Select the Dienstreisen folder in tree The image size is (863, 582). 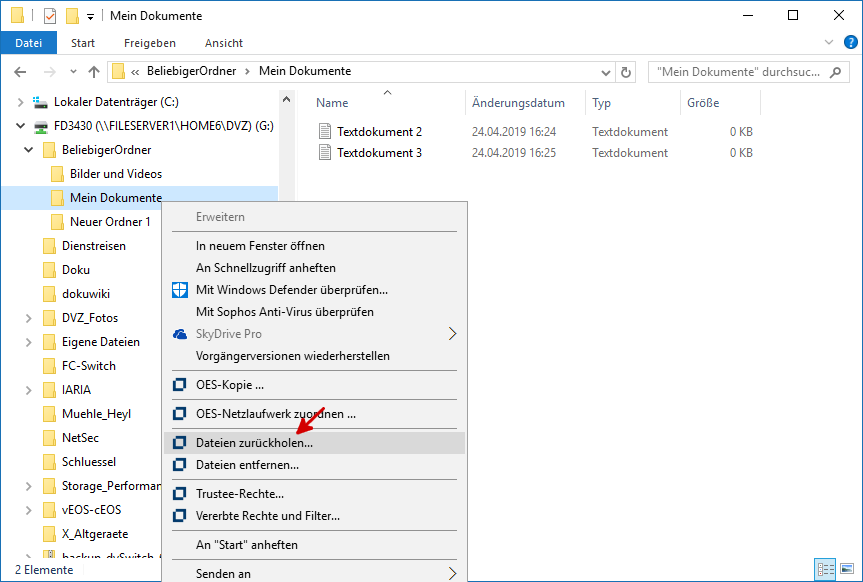93,246
